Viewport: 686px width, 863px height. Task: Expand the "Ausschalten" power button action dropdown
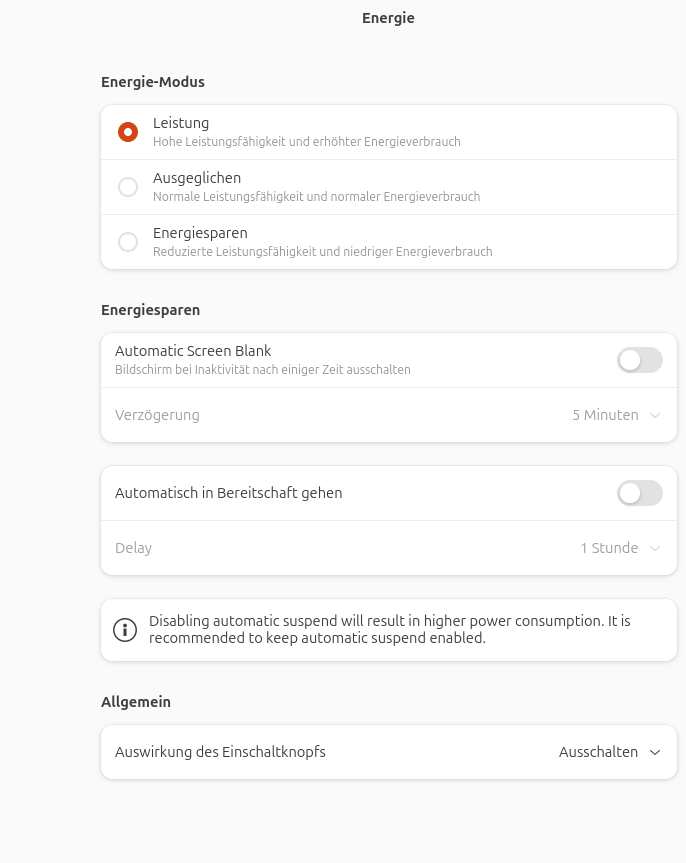coord(598,752)
